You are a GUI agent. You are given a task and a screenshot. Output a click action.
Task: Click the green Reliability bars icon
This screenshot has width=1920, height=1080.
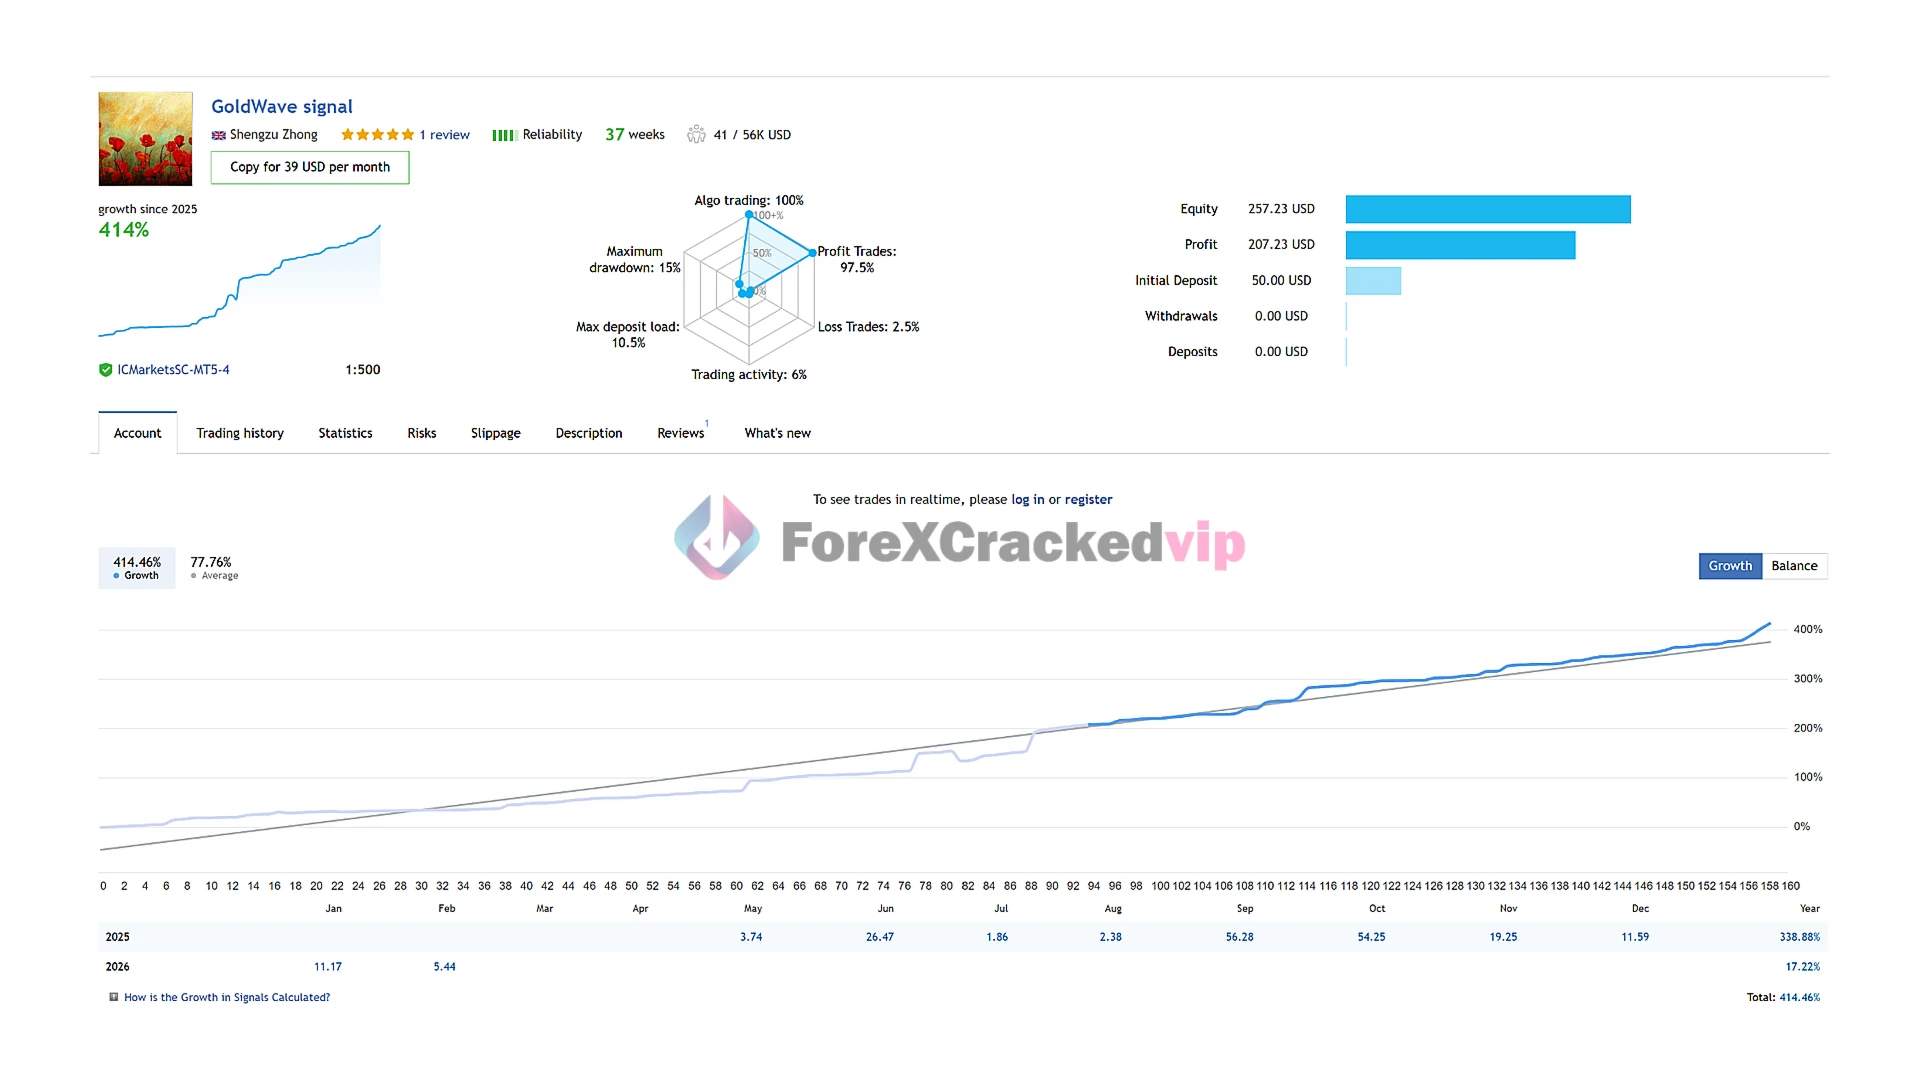click(504, 135)
